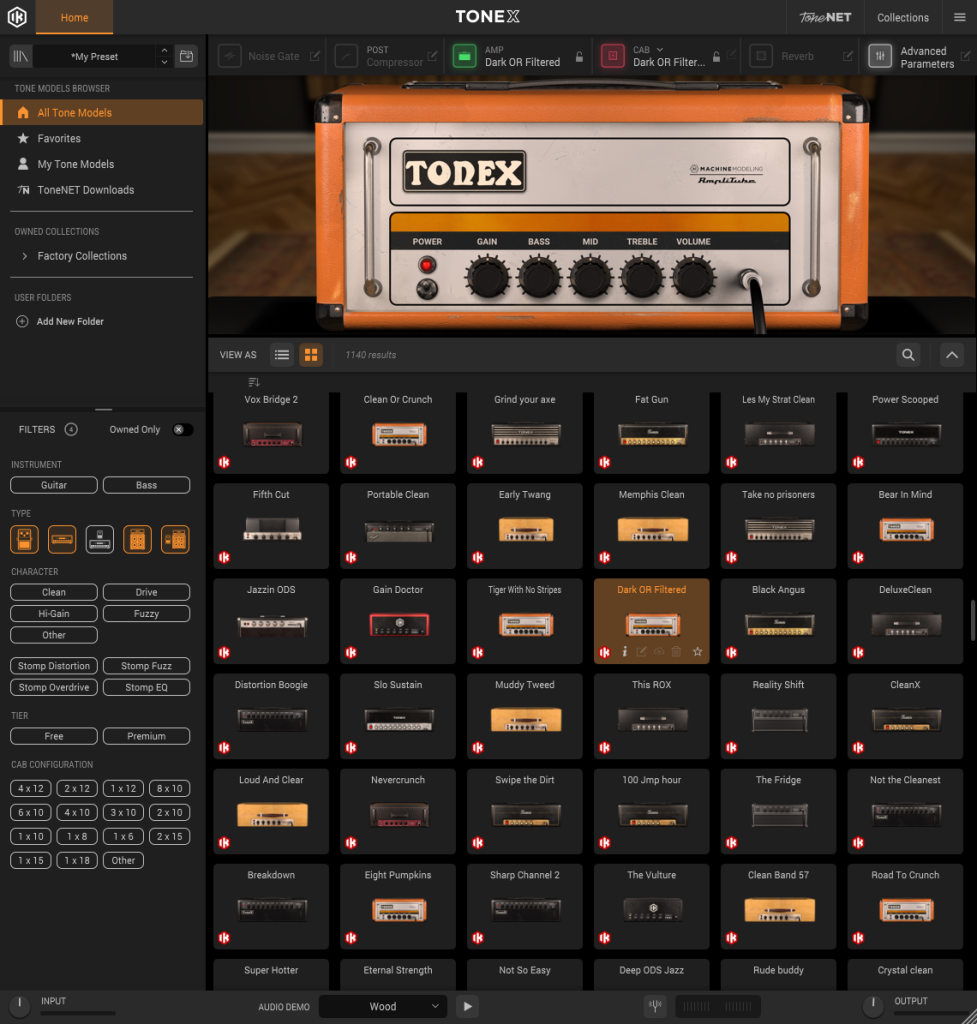Step to previous preset arrow
Screen dimensions: 977x1024
[165, 50]
